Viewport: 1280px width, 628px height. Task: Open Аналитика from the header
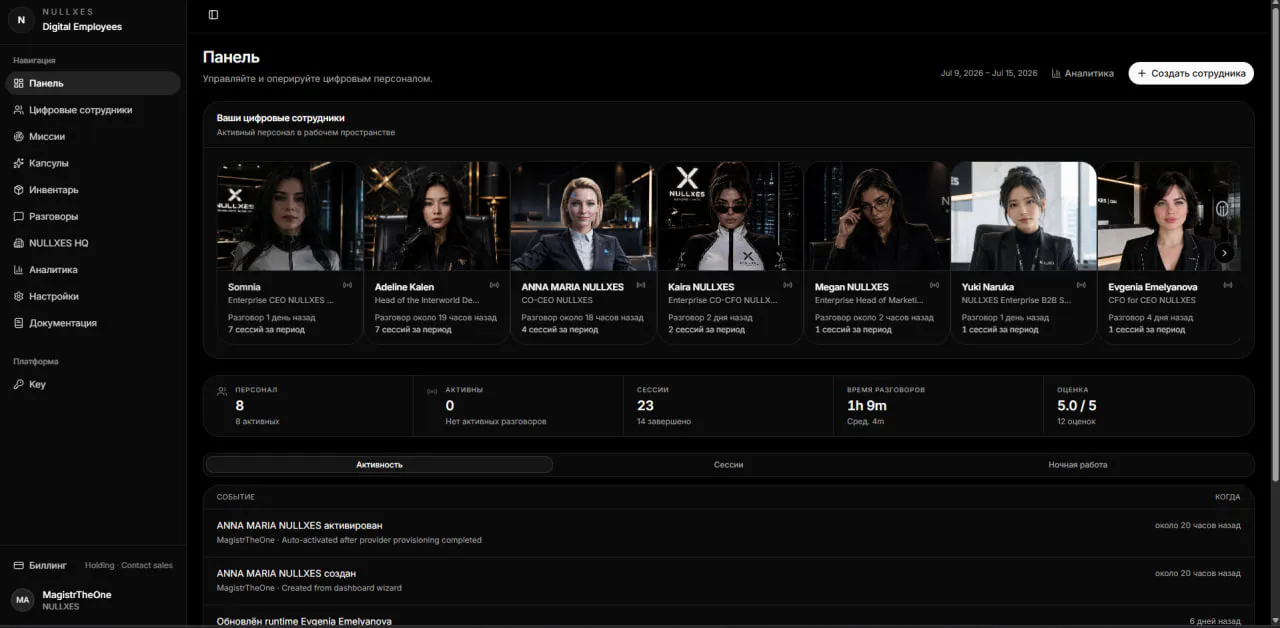(1082, 73)
